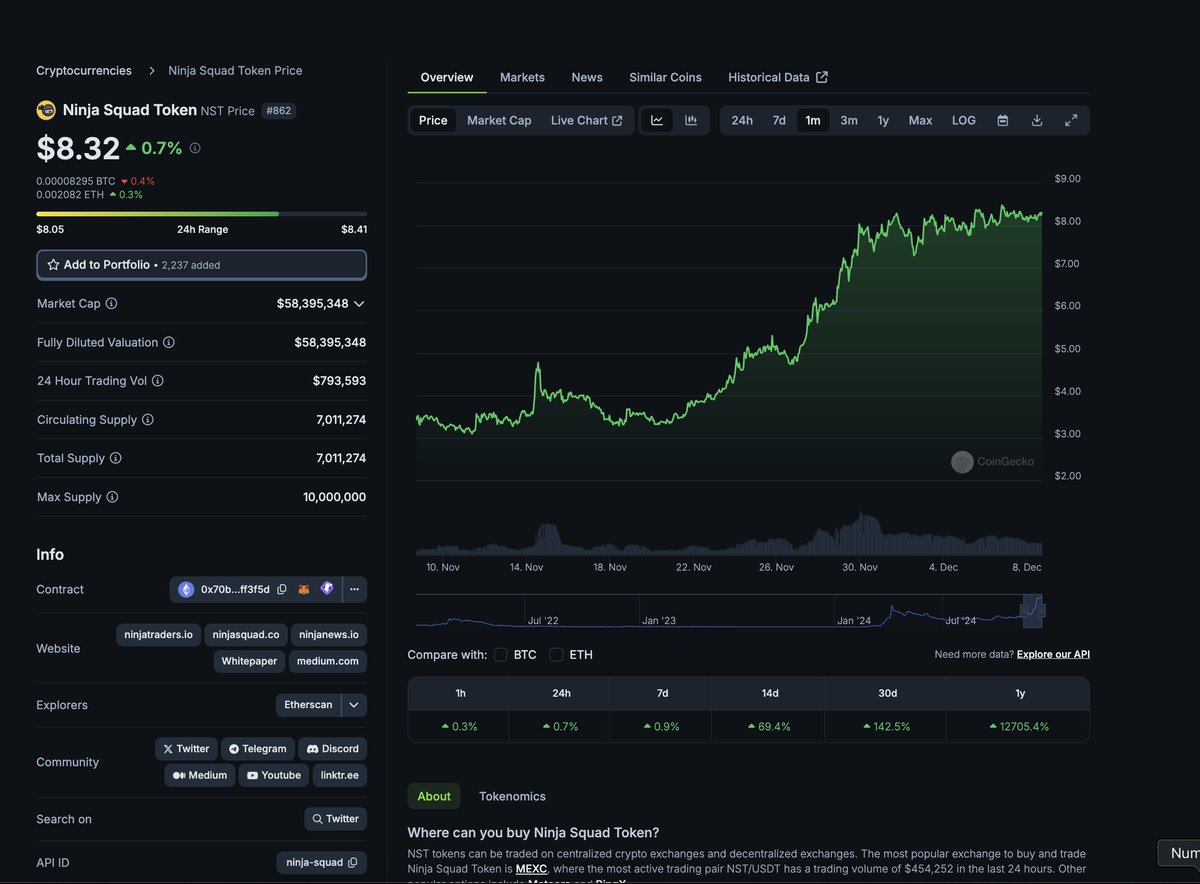Select Max time range
The height and width of the screenshot is (884, 1200).
click(920, 120)
